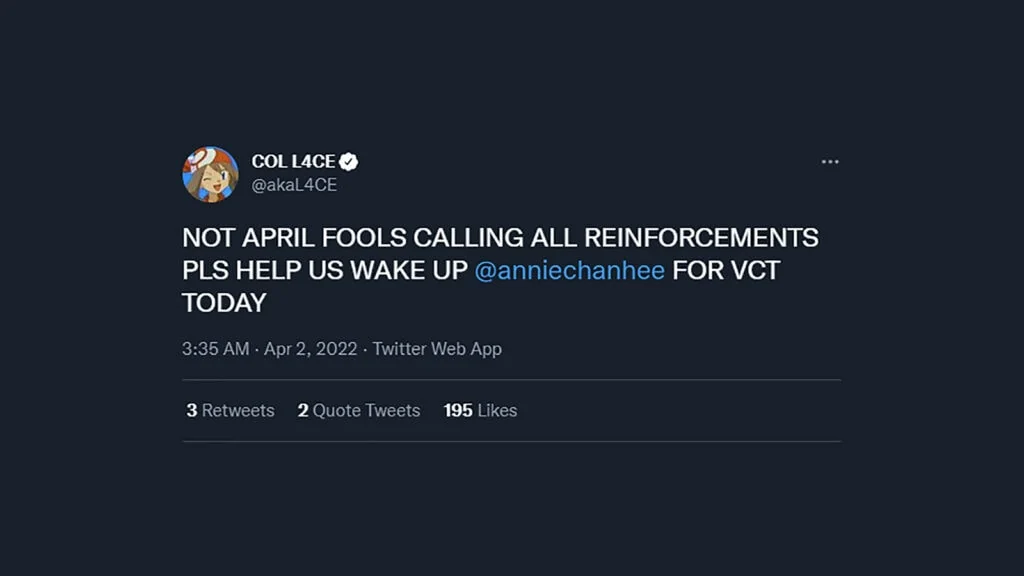Viewport: 1024px width, 576px height.
Task: Click the 3:35 AM timestamp
Action: 216,349
